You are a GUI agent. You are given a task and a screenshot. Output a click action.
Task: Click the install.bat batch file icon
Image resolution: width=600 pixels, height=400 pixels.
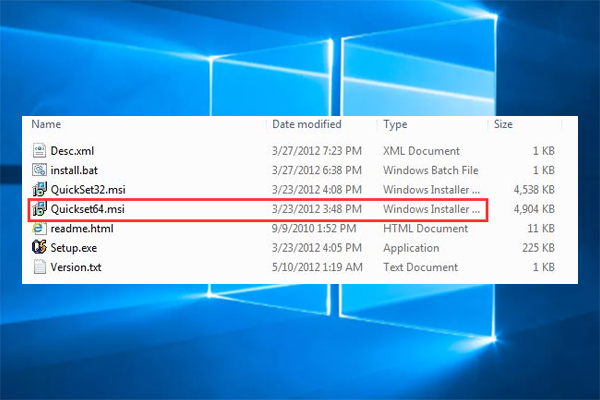pyautogui.click(x=39, y=170)
